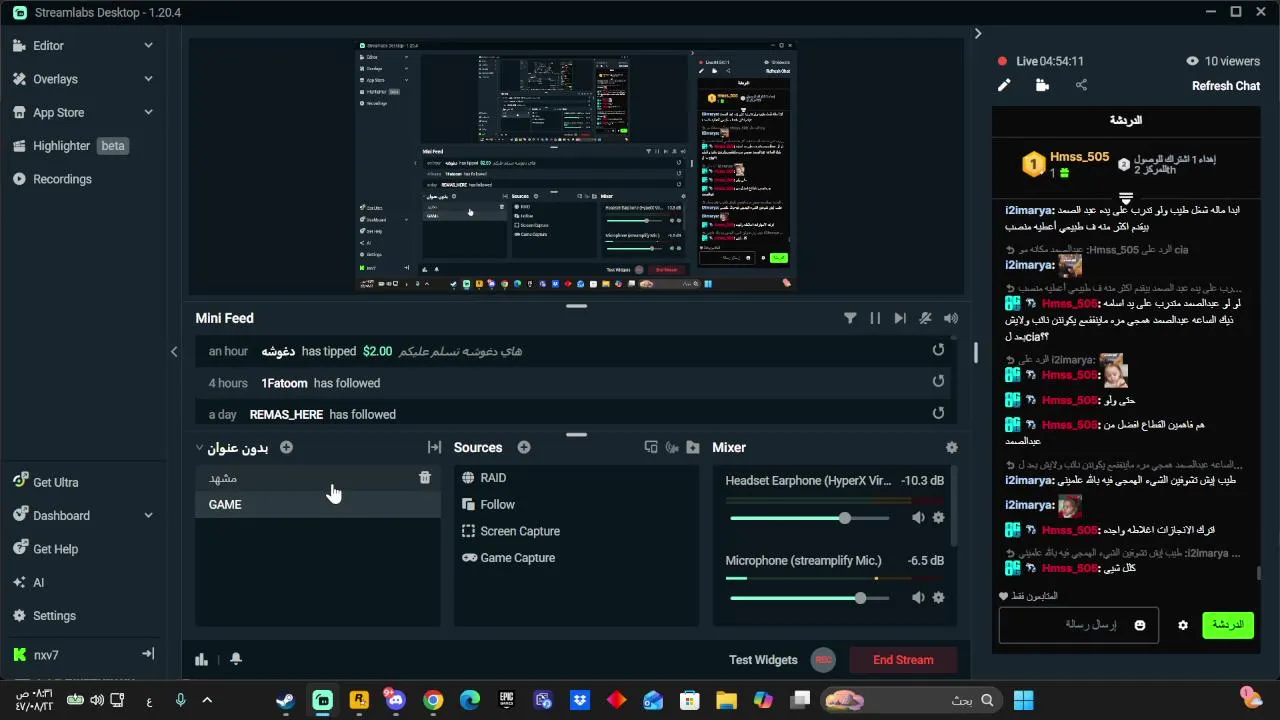
Task: Filter Mini Feed events
Action: (x=850, y=318)
